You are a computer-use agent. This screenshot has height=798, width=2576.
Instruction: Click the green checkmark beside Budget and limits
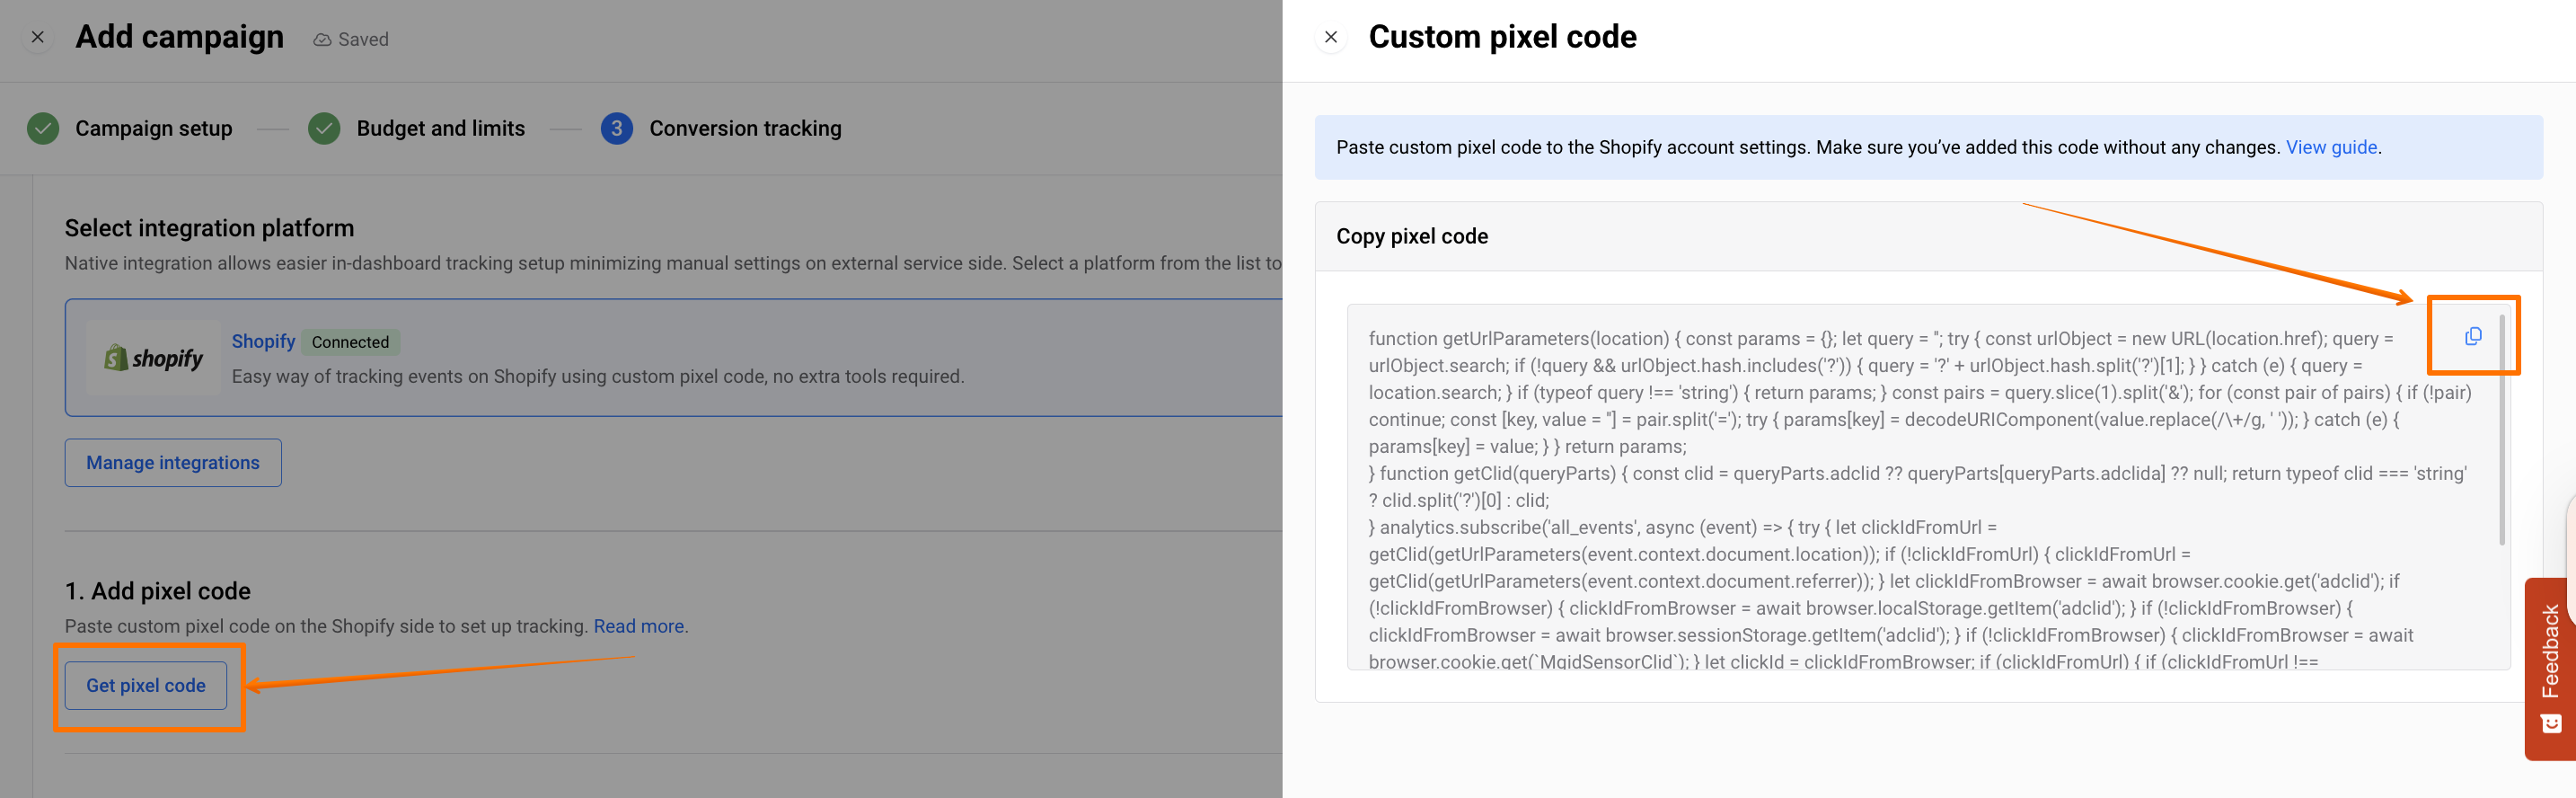tap(324, 128)
